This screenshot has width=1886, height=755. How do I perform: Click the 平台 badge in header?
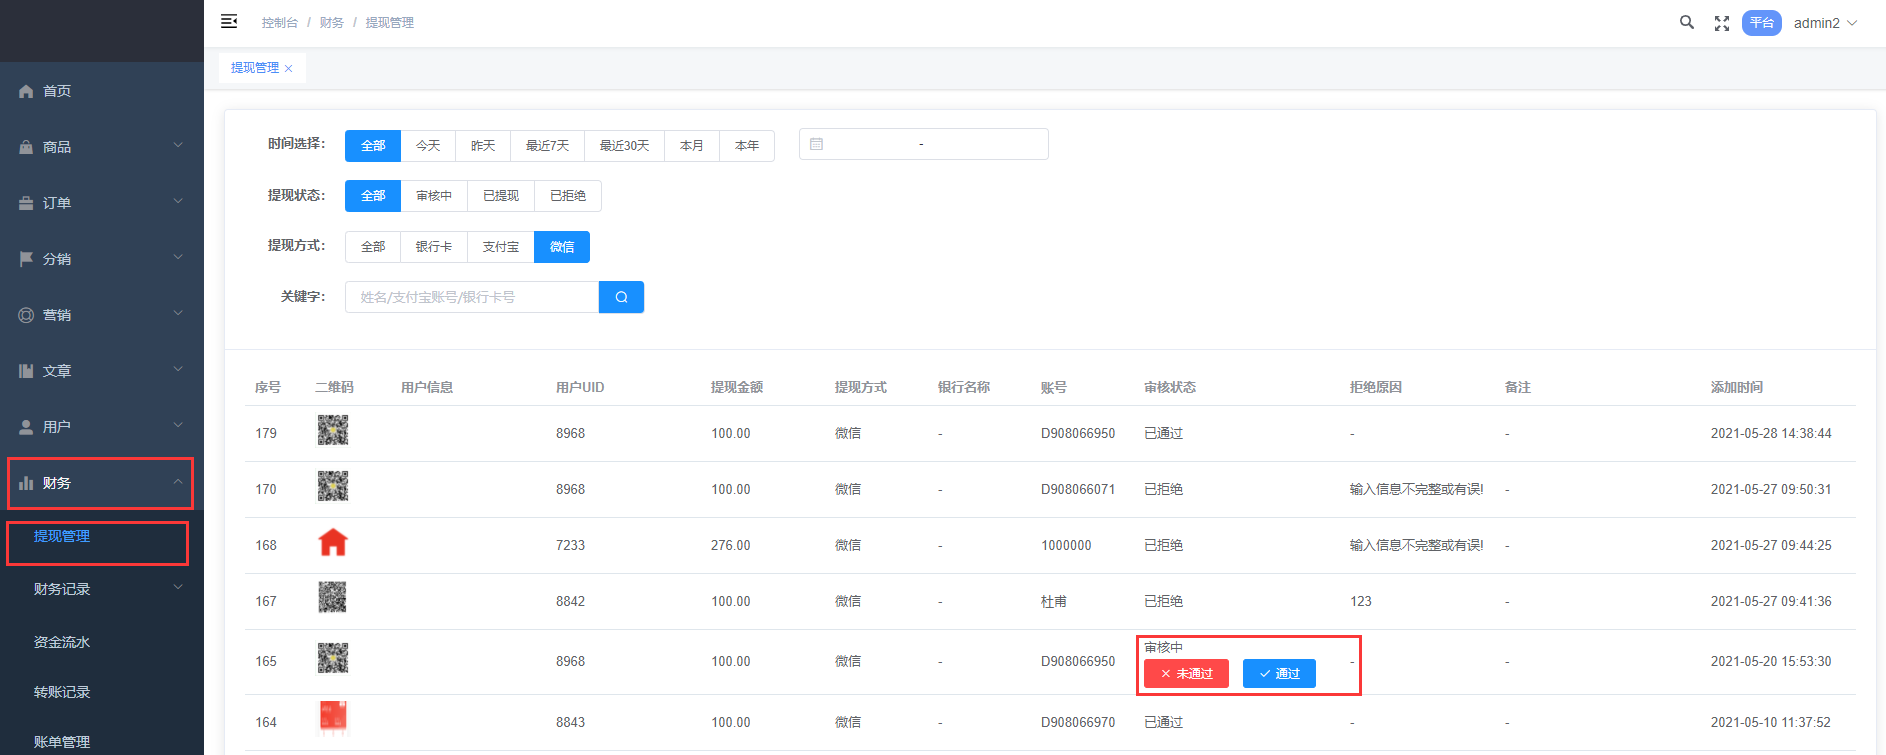click(1762, 23)
